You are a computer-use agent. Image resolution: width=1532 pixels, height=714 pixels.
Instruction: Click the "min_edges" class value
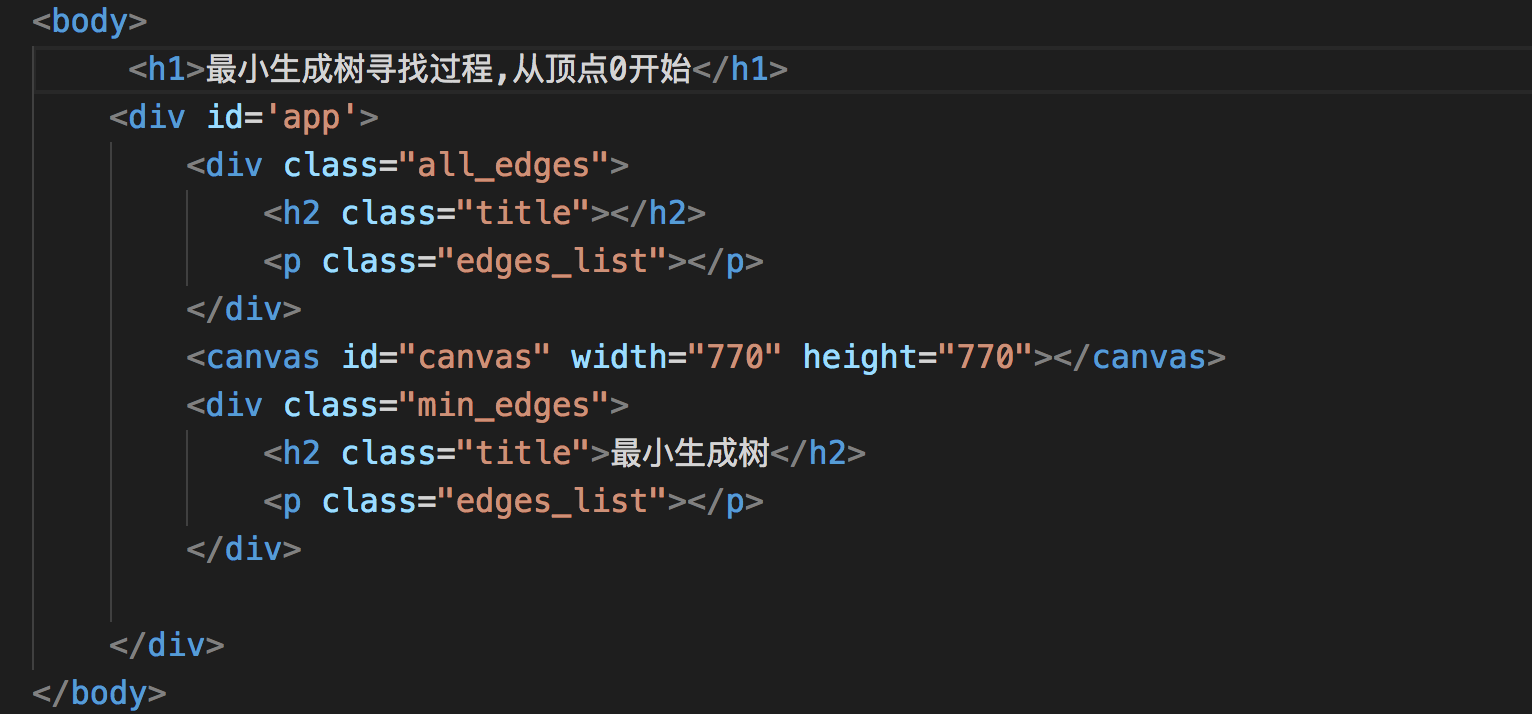click(x=504, y=405)
